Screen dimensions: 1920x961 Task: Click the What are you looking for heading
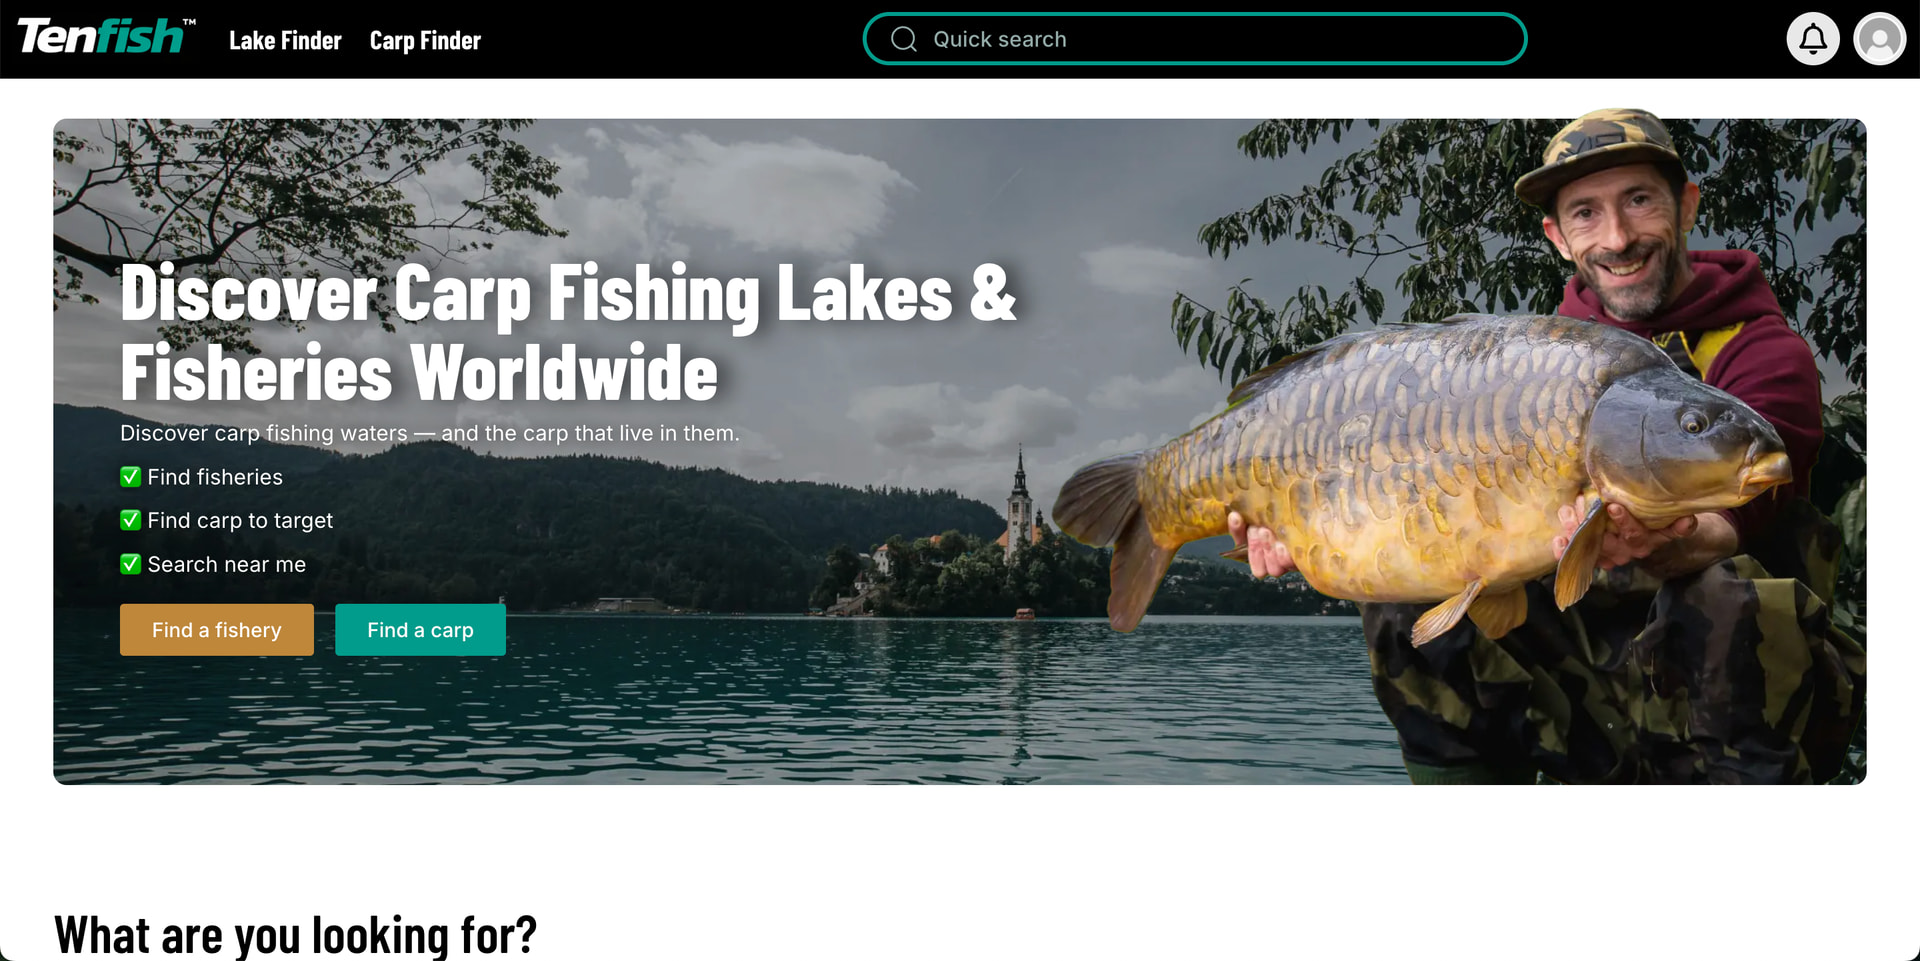pos(295,935)
